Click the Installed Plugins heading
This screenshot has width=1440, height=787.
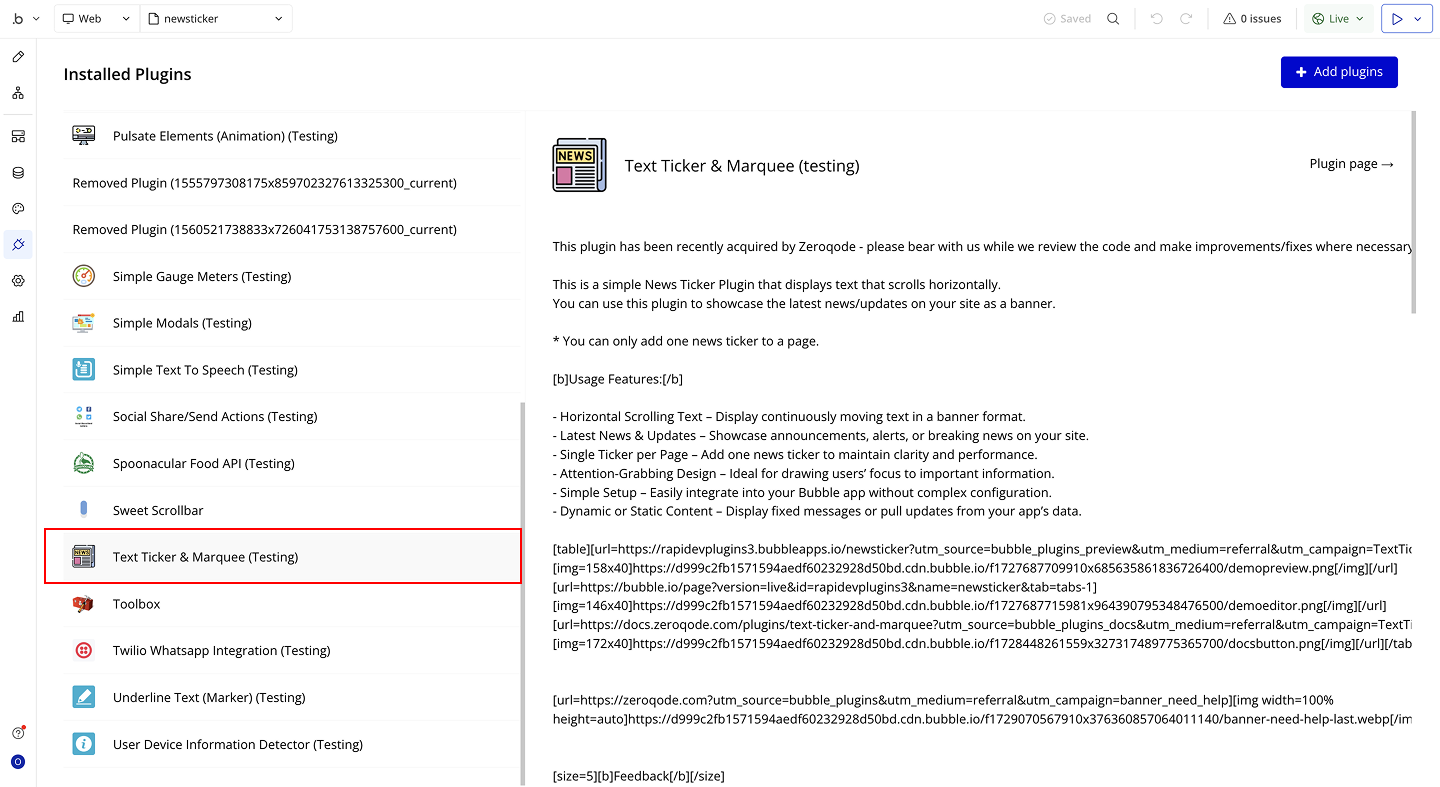click(127, 74)
